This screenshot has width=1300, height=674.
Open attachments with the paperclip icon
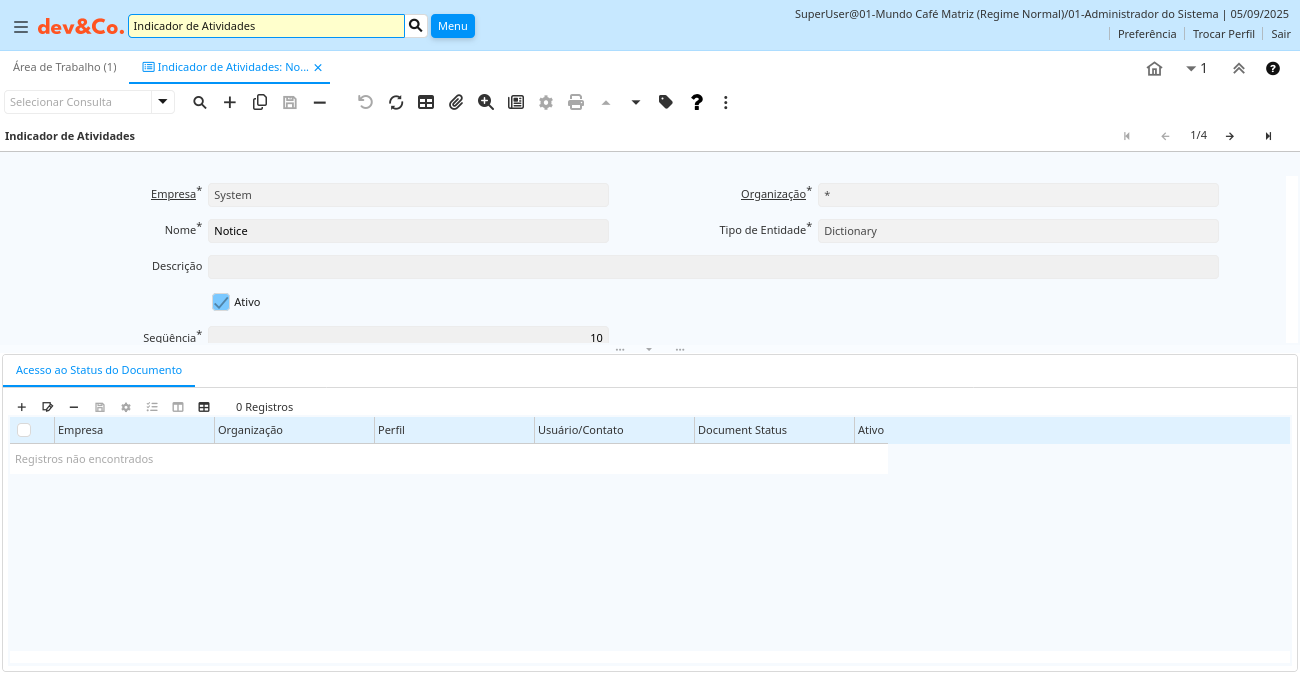(456, 102)
